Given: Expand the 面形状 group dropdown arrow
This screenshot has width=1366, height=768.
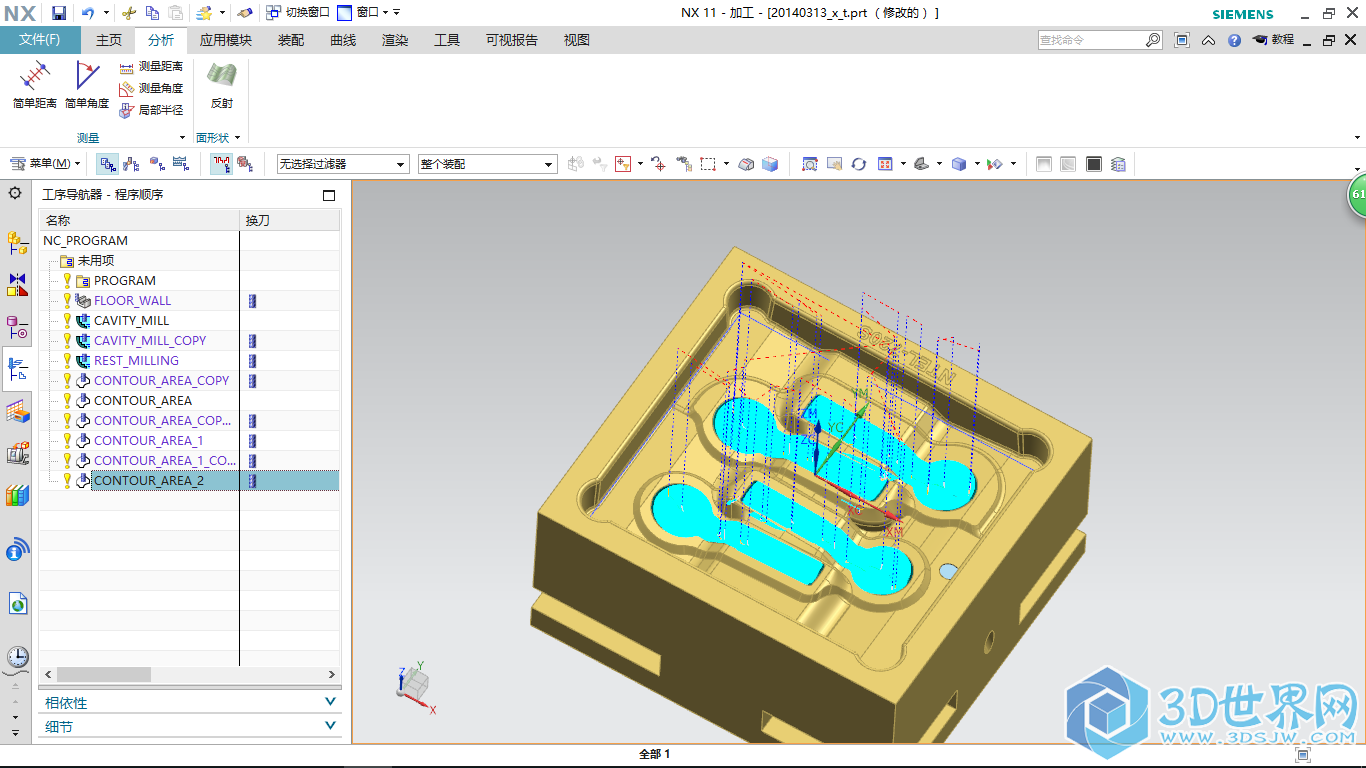Looking at the screenshot, I should coord(237,138).
